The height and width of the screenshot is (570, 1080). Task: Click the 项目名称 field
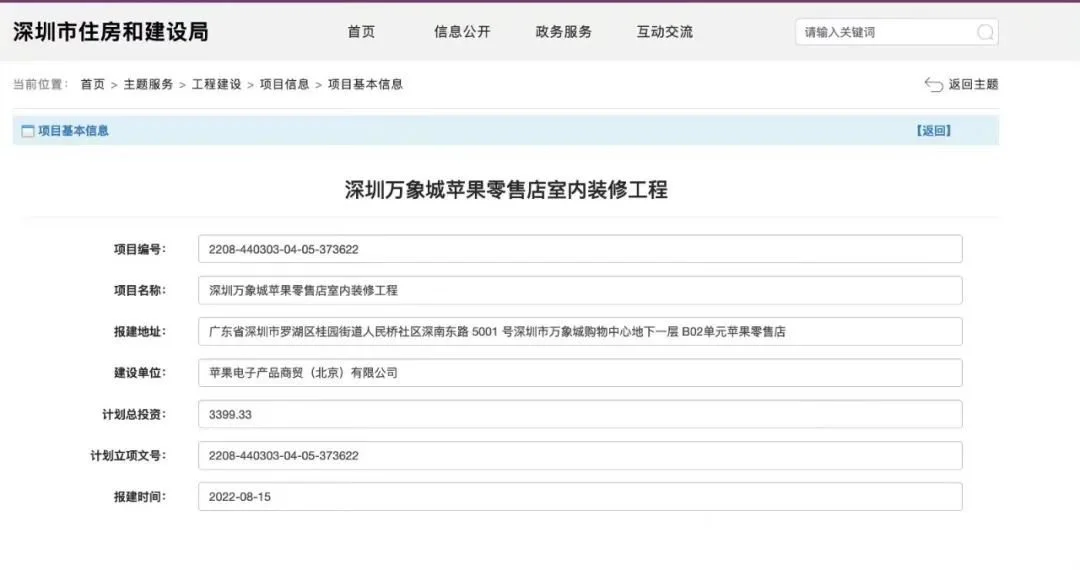[x=580, y=291]
